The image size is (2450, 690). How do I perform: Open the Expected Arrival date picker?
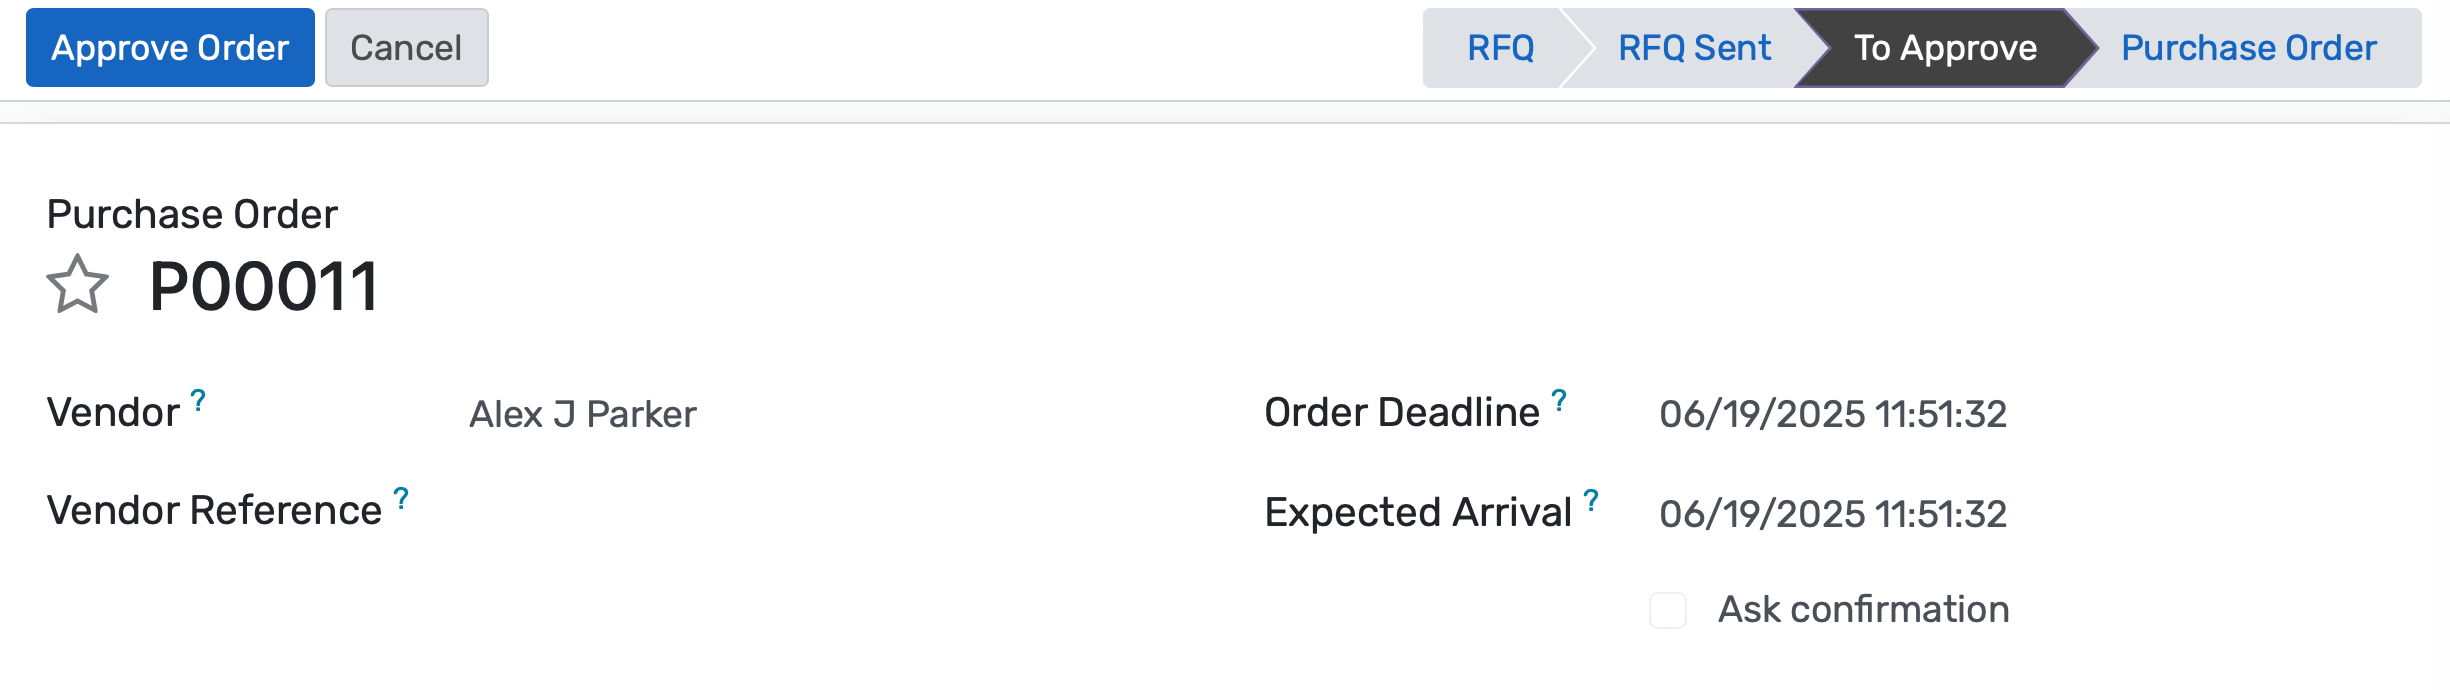pos(1832,514)
